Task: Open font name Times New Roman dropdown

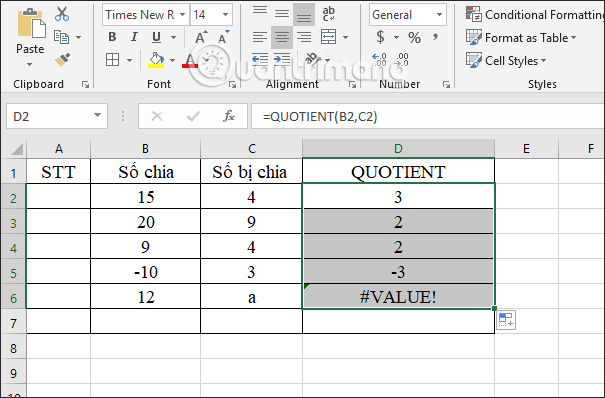Action: pyautogui.click(x=183, y=15)
